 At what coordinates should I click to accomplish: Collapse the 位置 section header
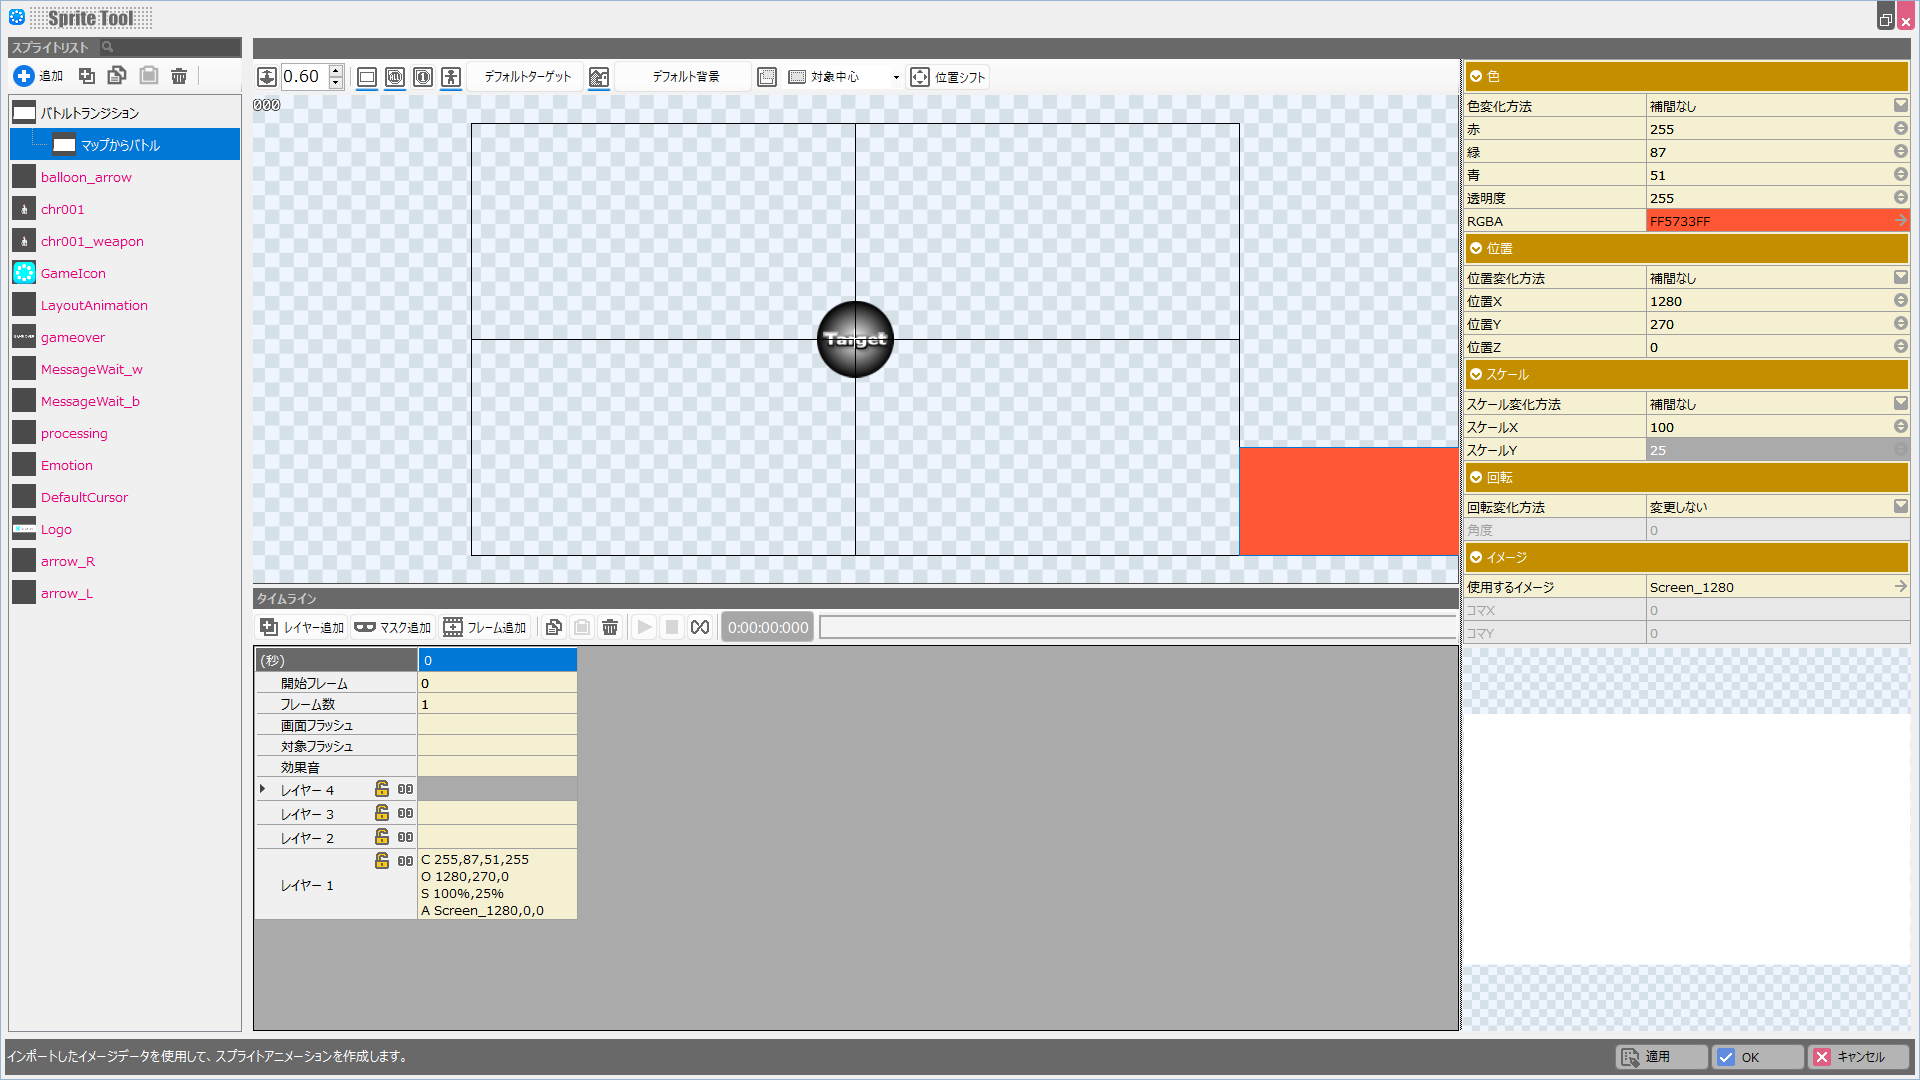point(1476,248)
